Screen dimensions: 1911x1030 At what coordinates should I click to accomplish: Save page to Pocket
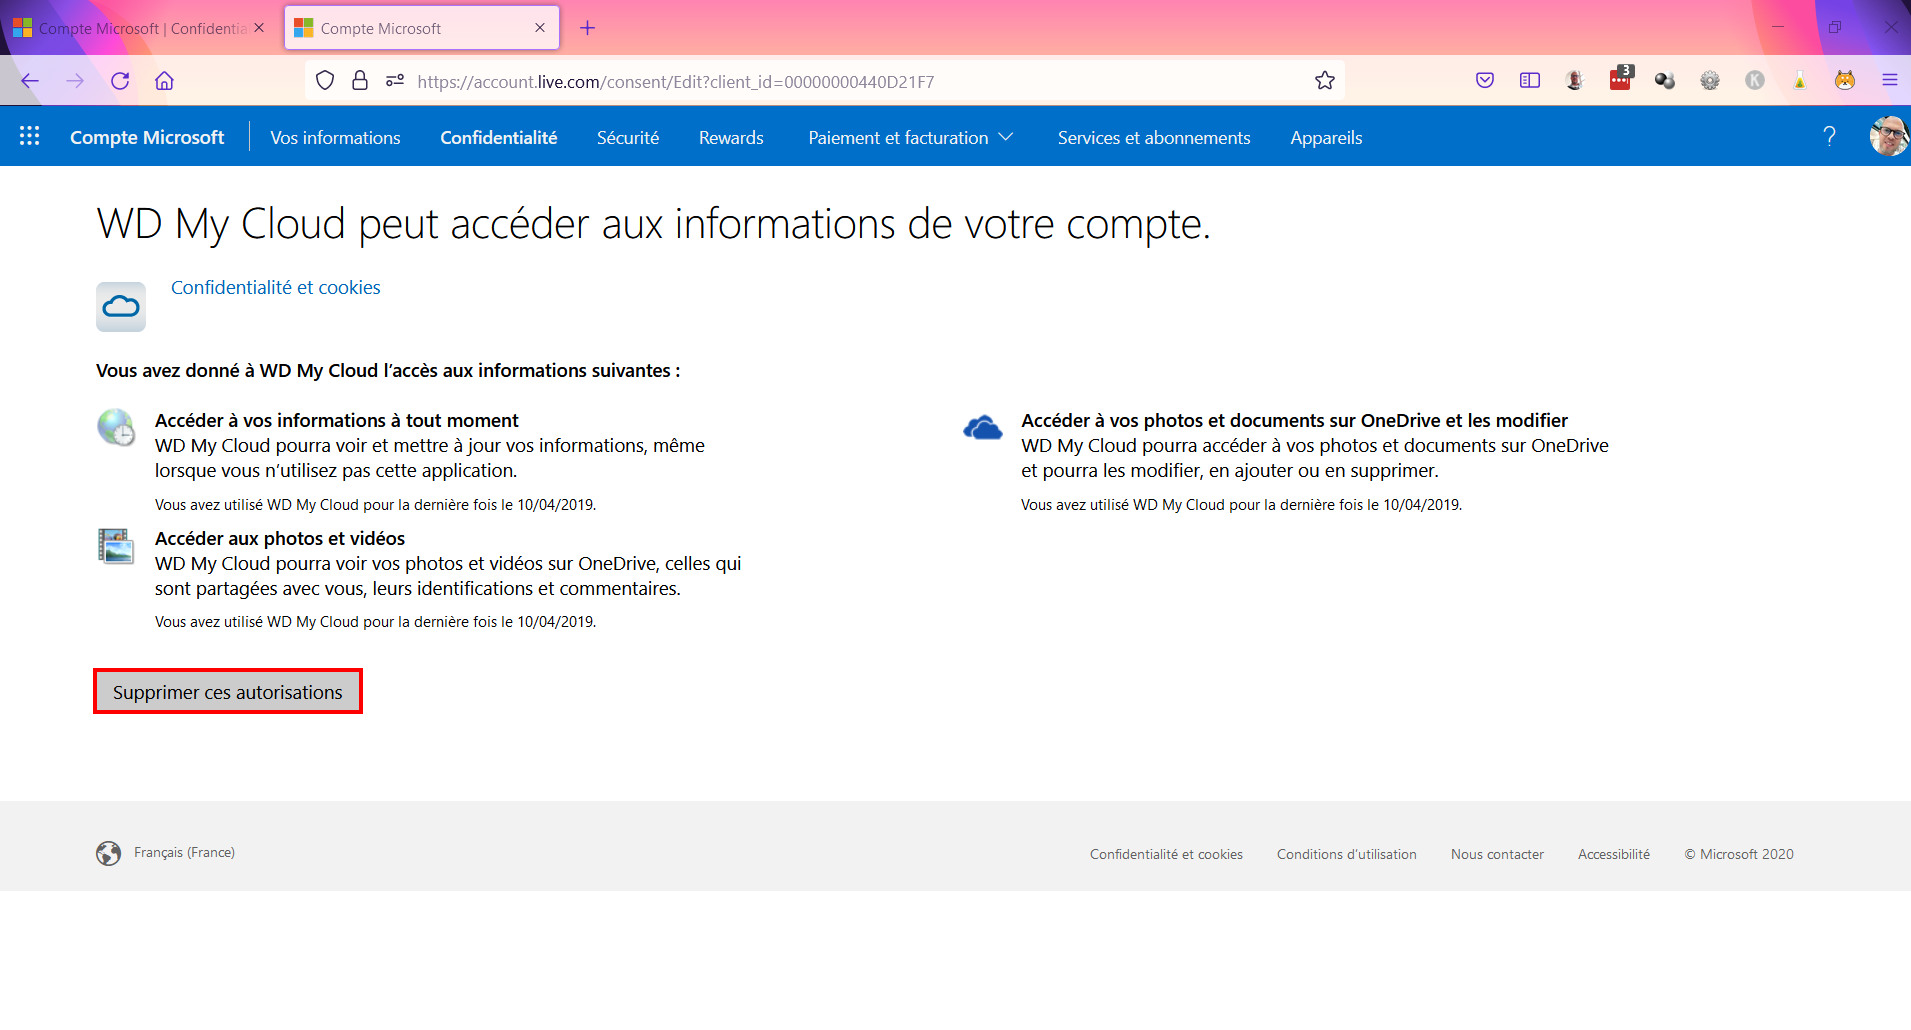(x=1485, y=81)
